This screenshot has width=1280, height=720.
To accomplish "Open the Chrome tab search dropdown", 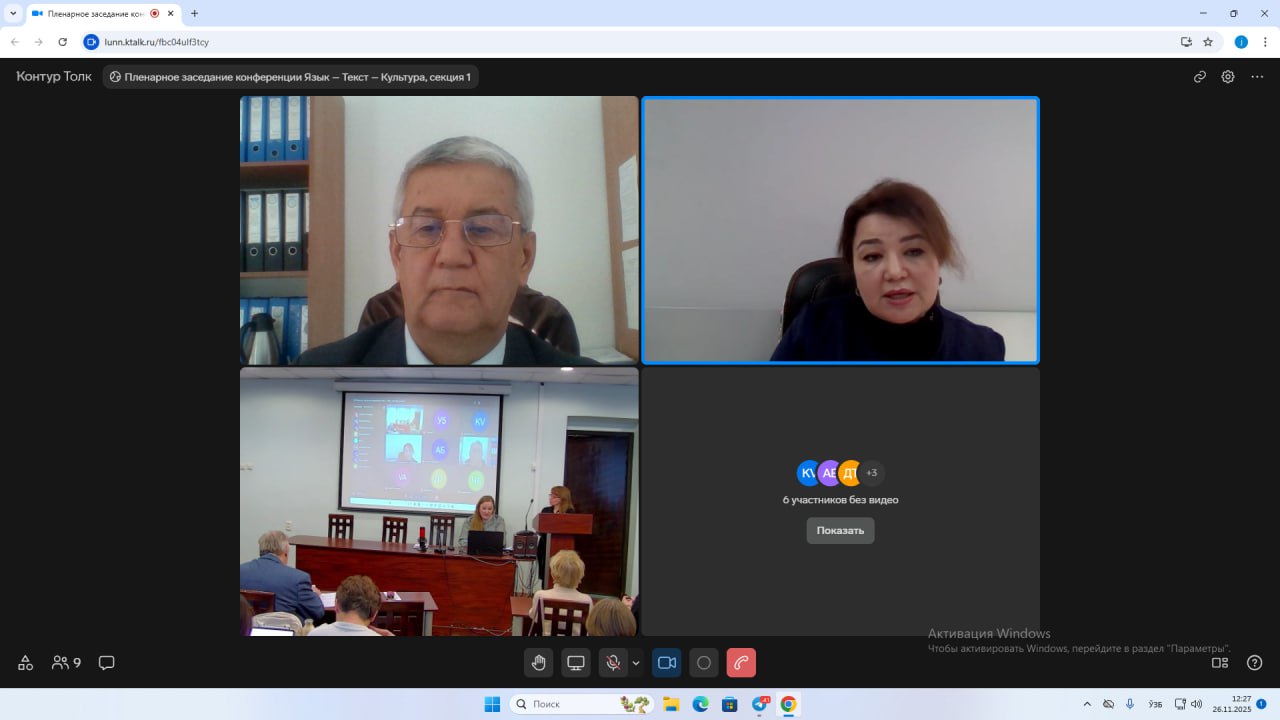I will pos(13,14).
